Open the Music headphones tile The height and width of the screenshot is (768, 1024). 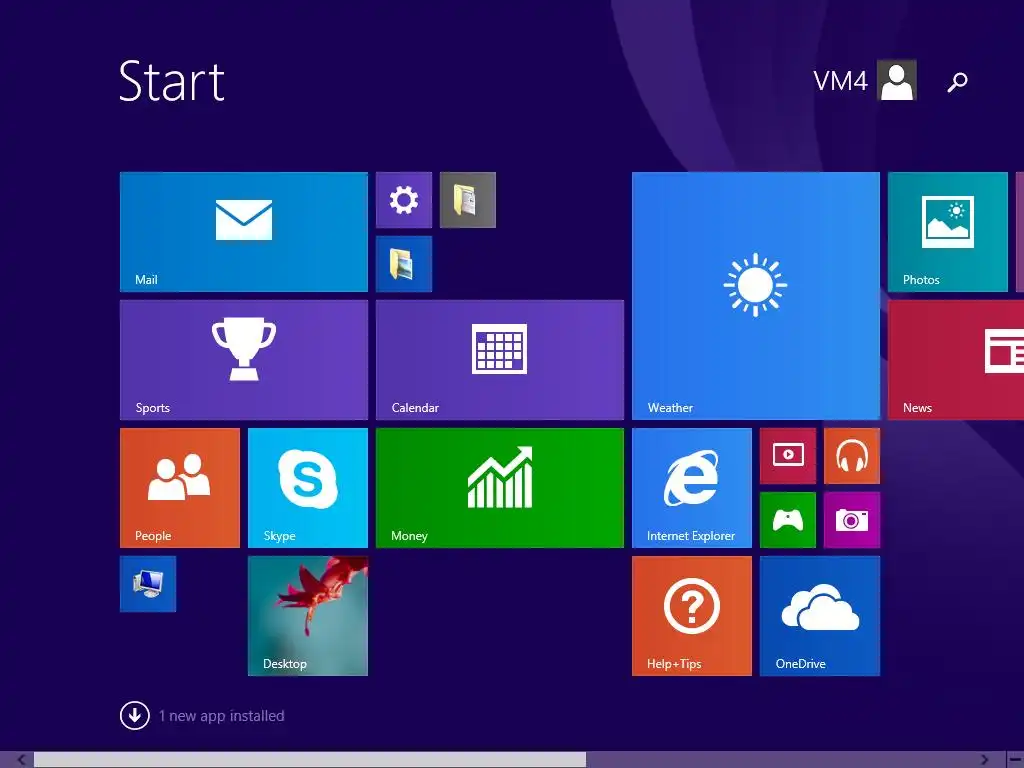(852, 456)
